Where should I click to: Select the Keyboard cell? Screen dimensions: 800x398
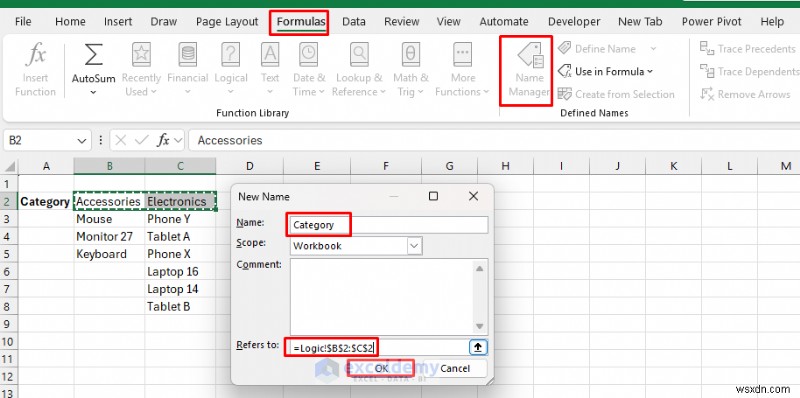[x=109, y=254]
